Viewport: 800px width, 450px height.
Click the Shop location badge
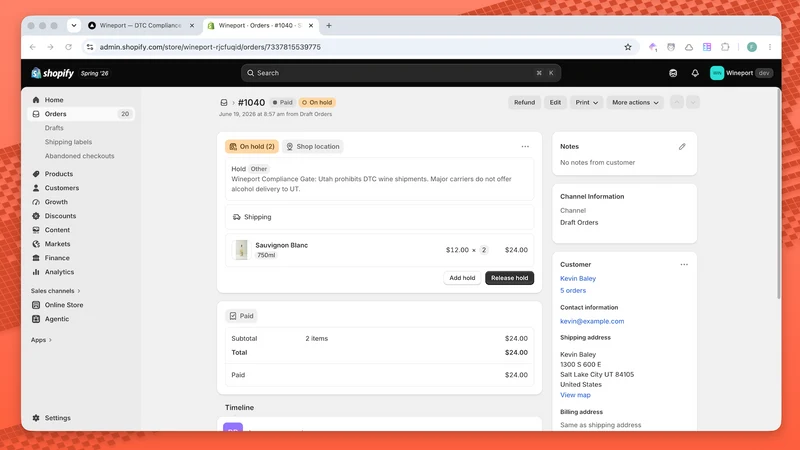tap(313, 146)
